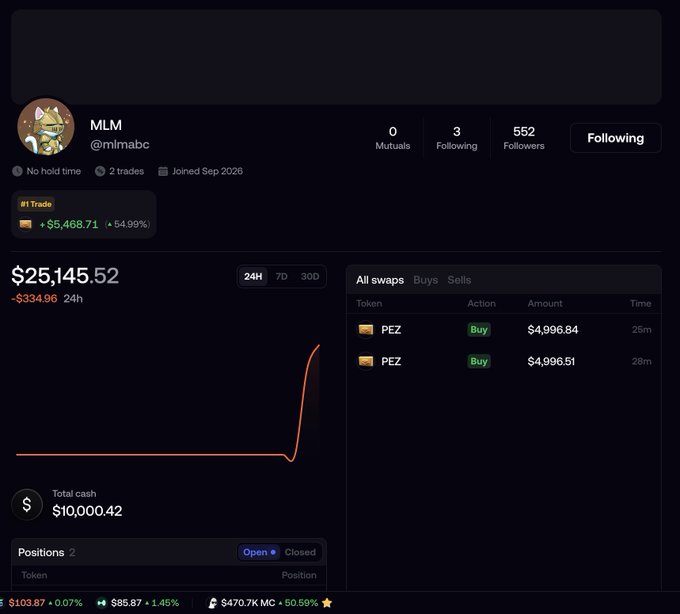Open the MLM profile avatar
Viewport: 680px width, 614px height.
coord(46,127)
